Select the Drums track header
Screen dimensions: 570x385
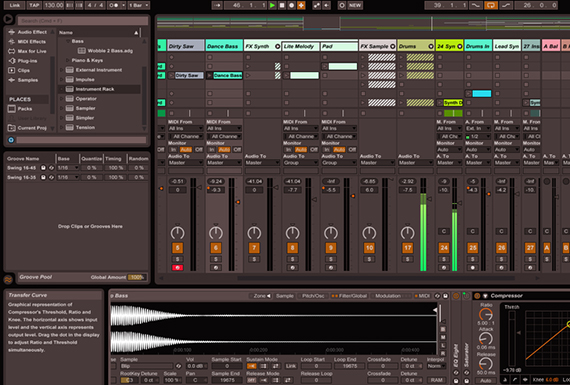[x=416, y=46]
